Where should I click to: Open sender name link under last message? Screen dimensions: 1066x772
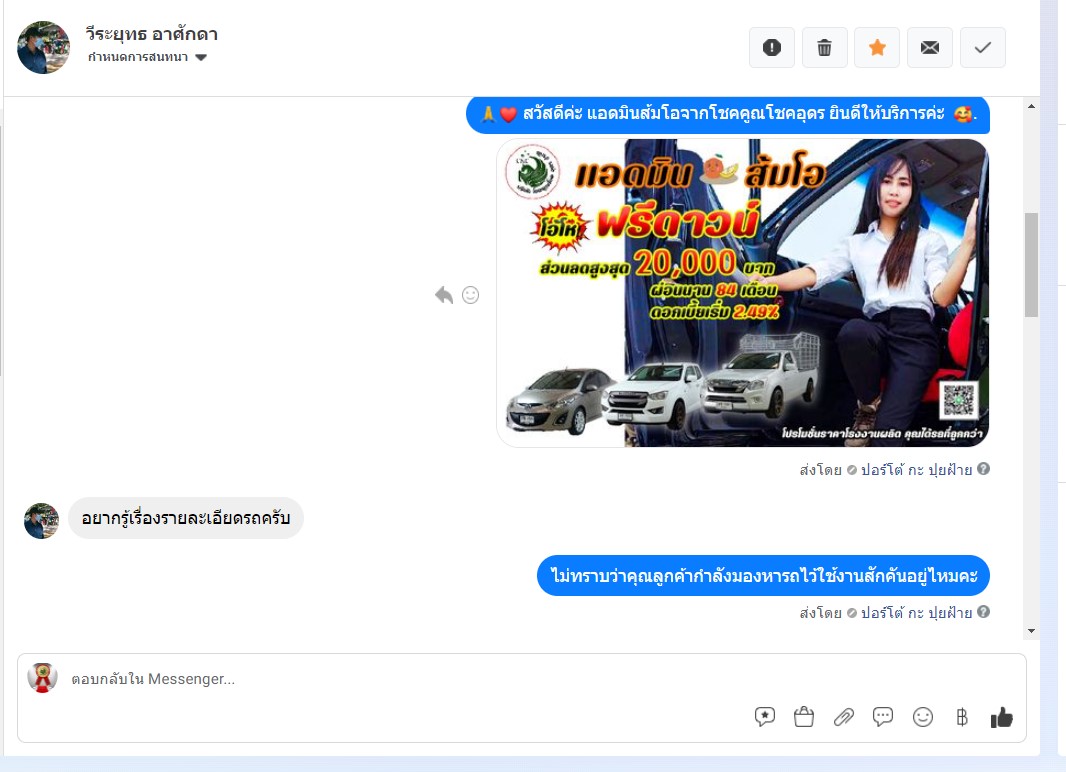coord(916,613)
